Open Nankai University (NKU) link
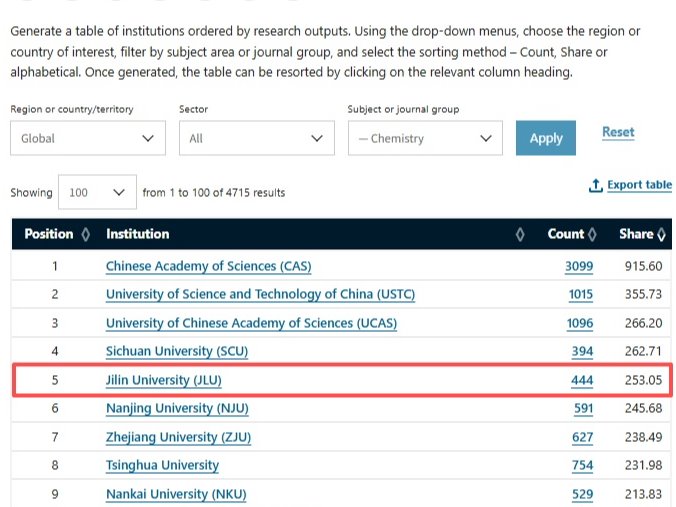The width and height of the screenshot is (676, 507). 176,494
